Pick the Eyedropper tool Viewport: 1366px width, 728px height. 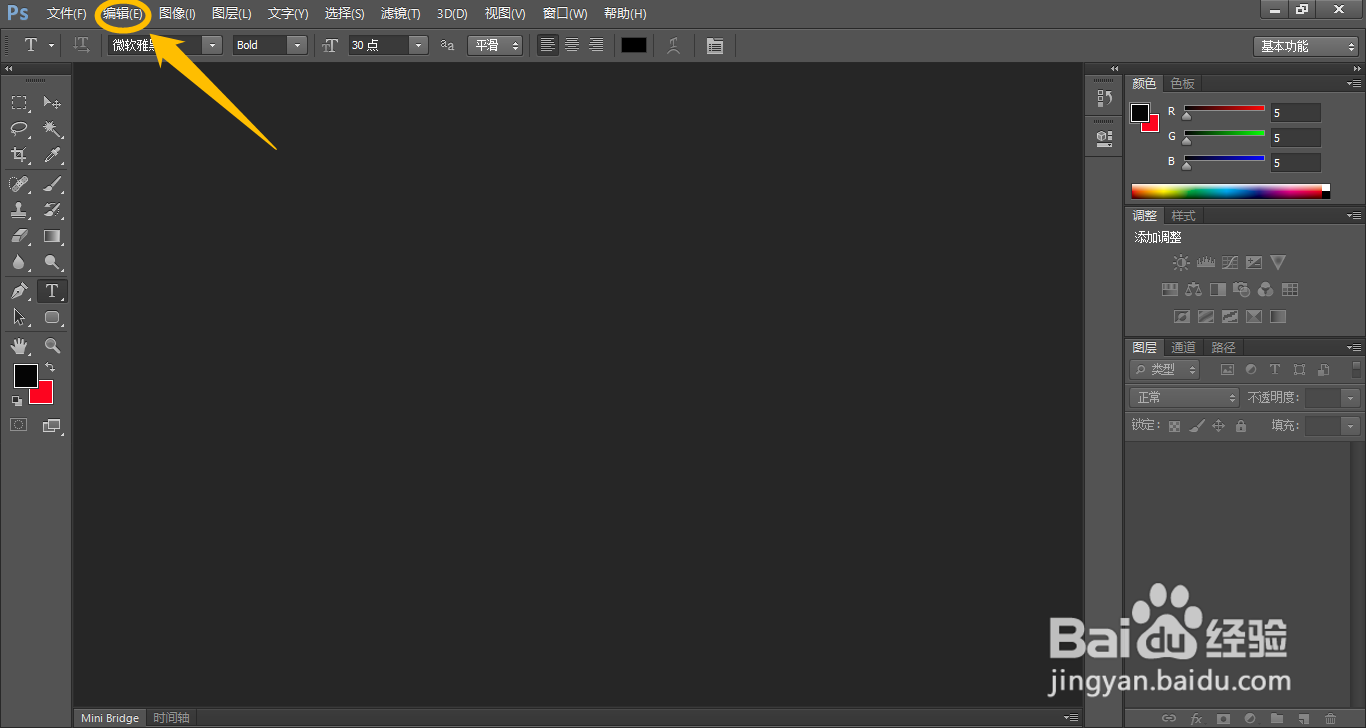coord(52,155)
